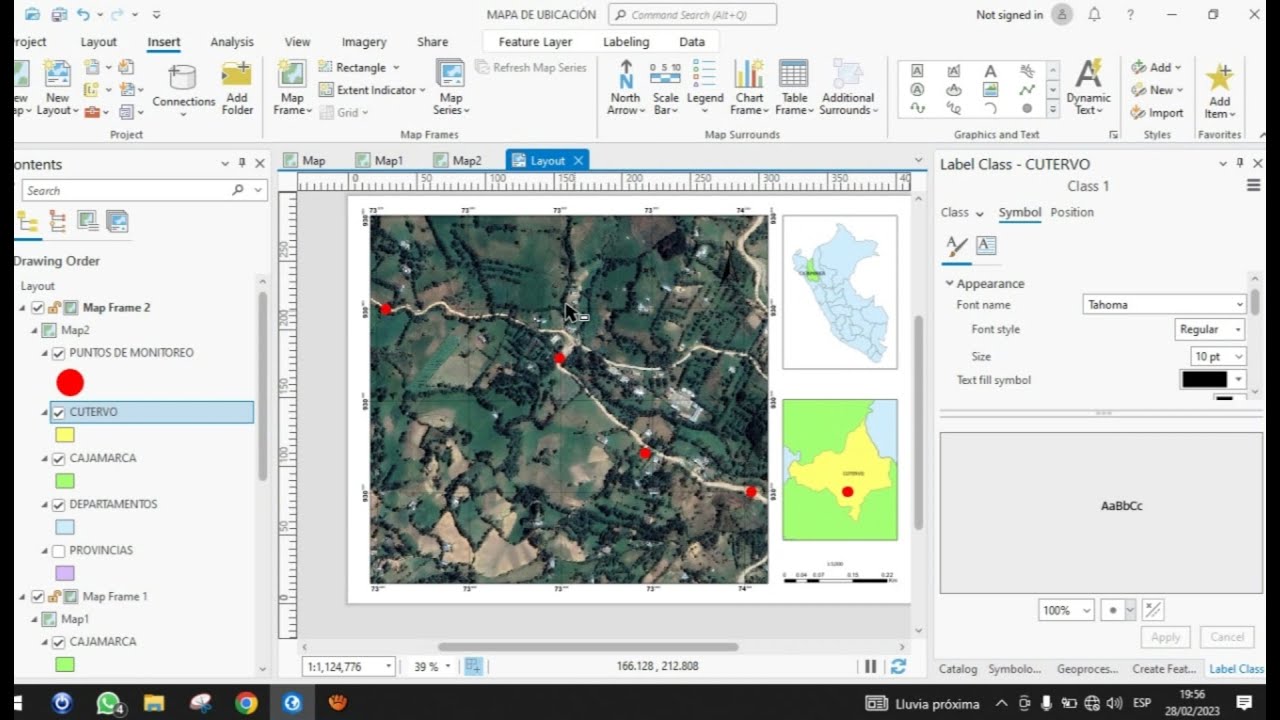Image resolution: width=1280 pixels, height=720 pixels.
Task: Open the Text fill symbol color swatch
Action: pos(1204,380)
